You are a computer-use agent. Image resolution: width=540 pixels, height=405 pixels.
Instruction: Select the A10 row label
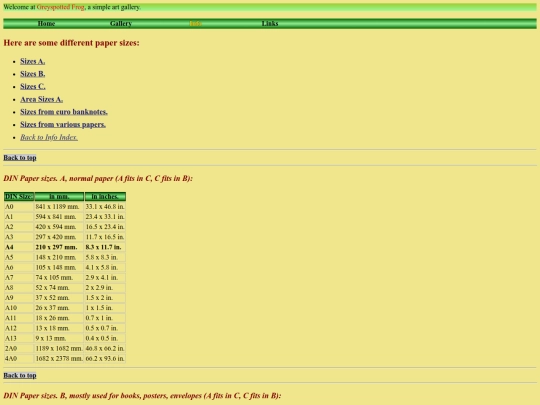coord(19,308)
